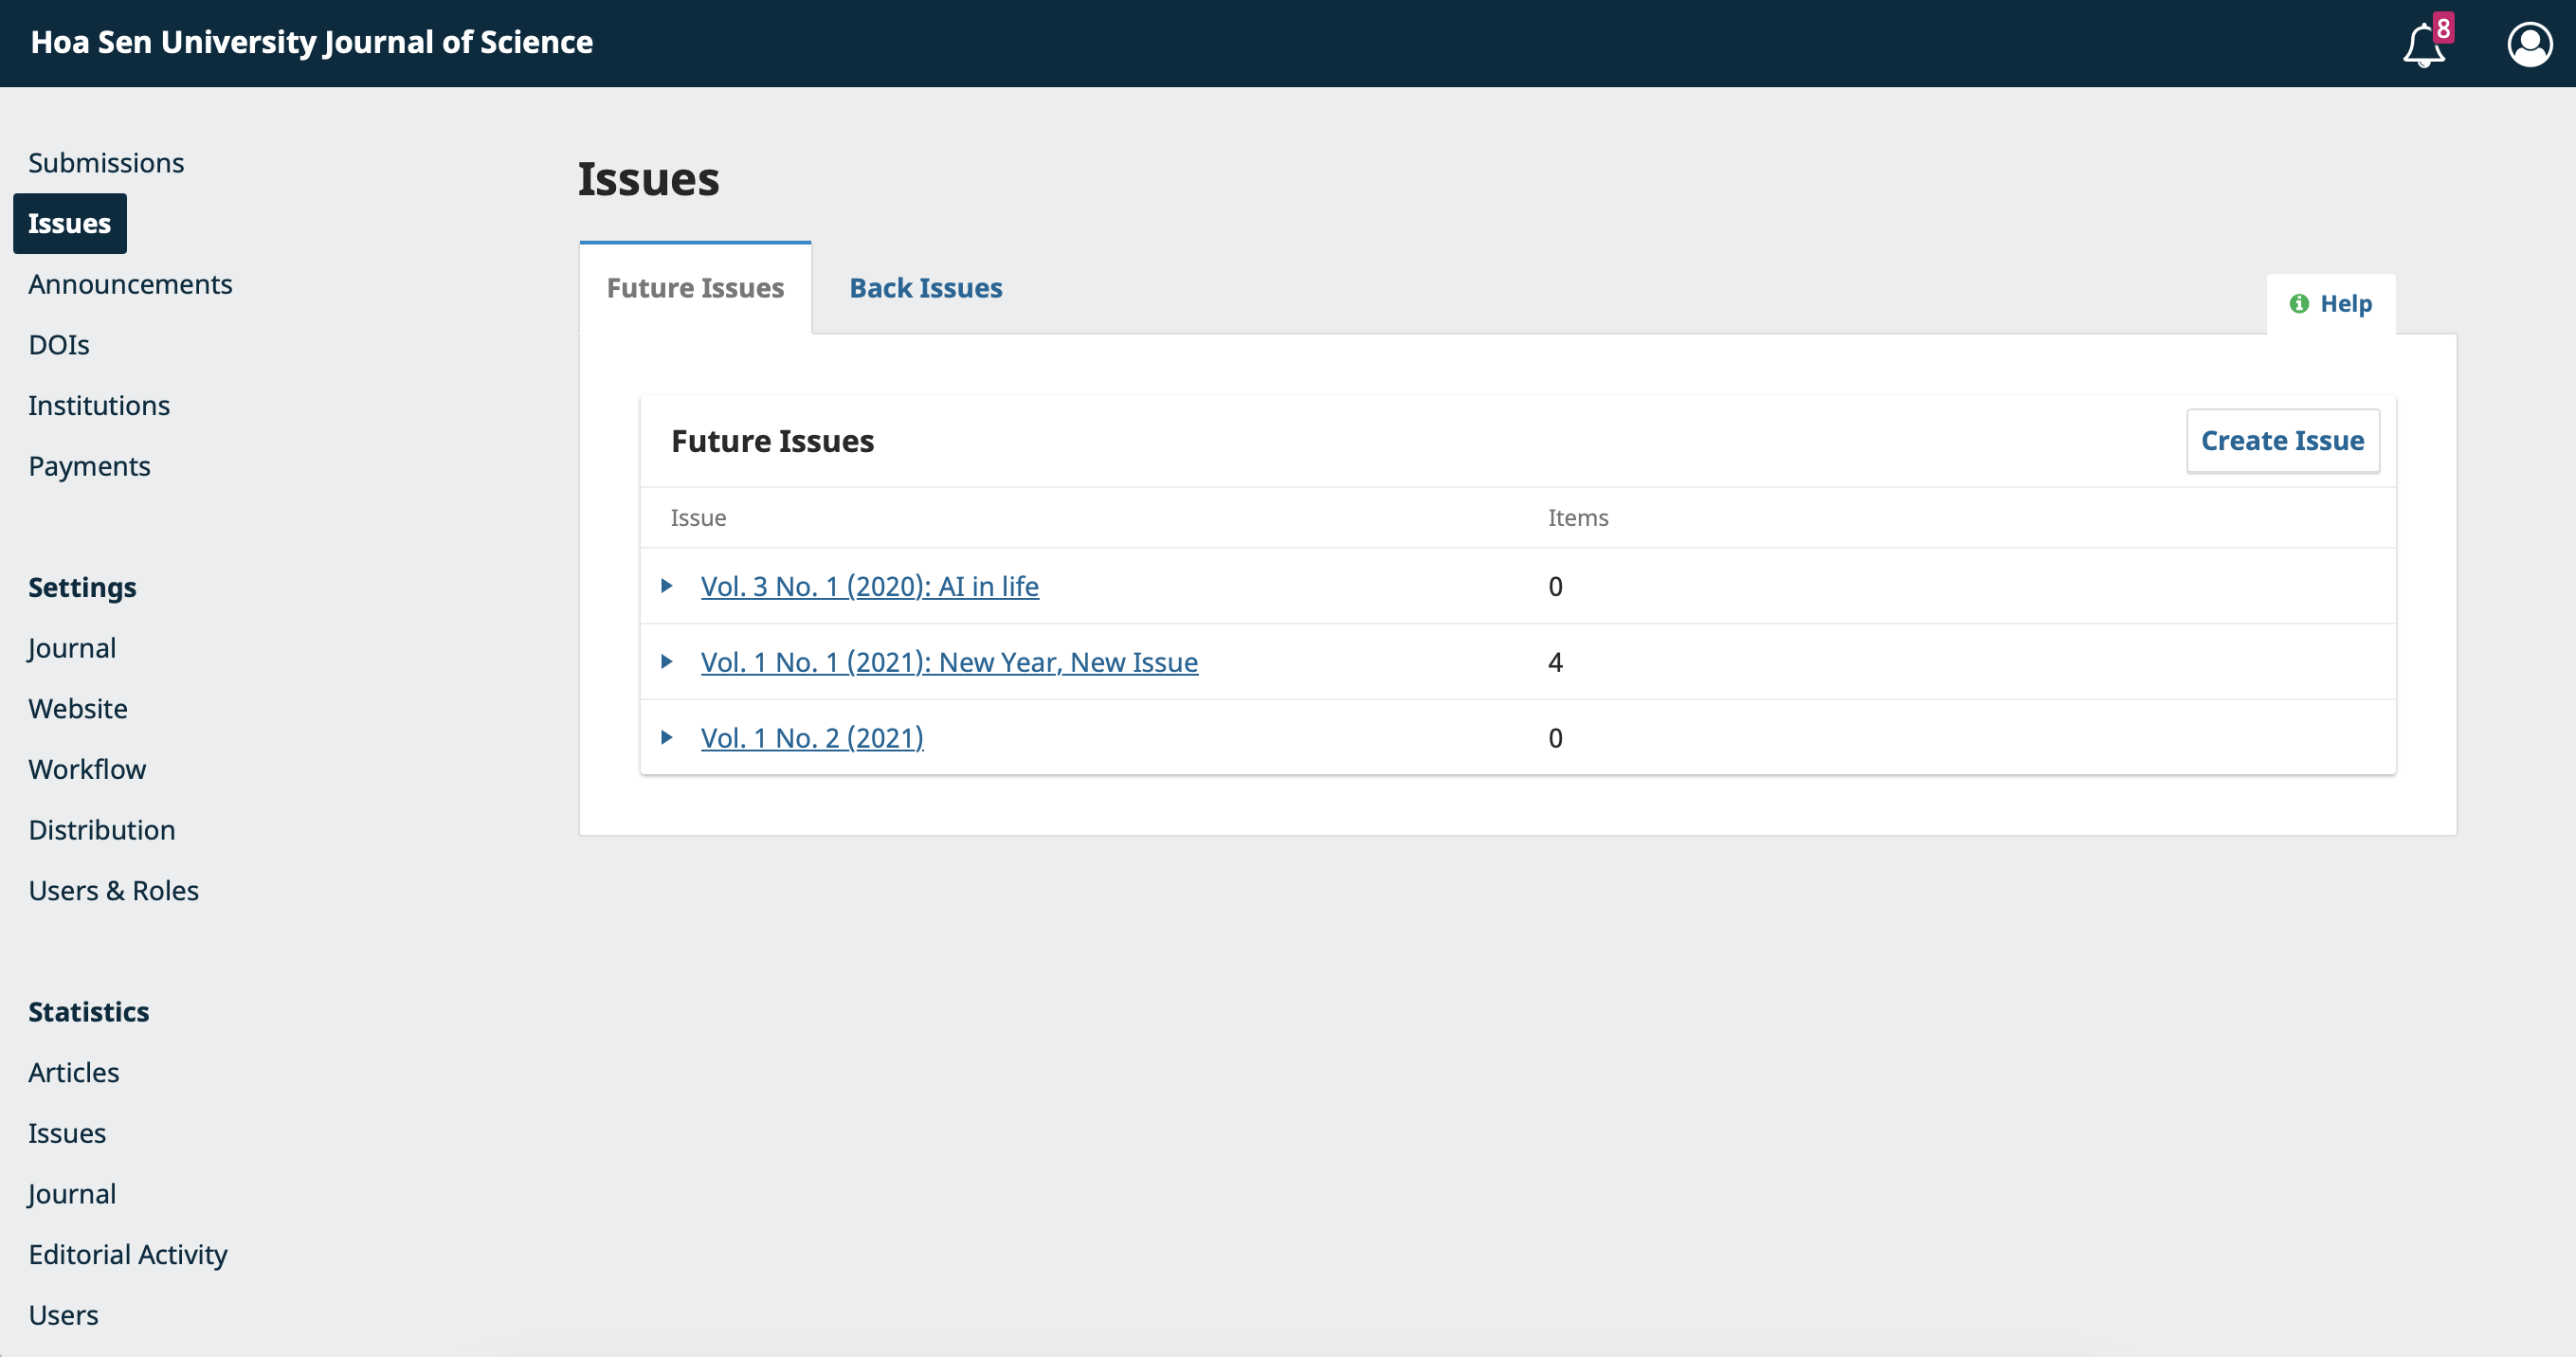Screen dimensions: 2576x1357
Task: Open Workflow settings in the sidebar
Action: click(87, 769)
